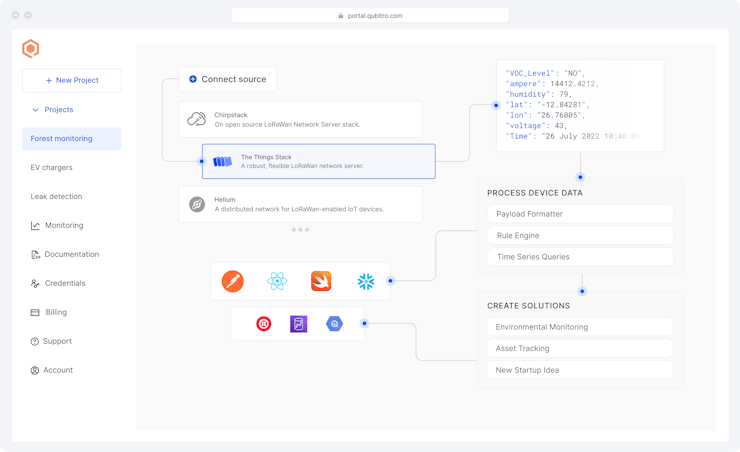Click the Documentation file icon

[x=35, y=254]
